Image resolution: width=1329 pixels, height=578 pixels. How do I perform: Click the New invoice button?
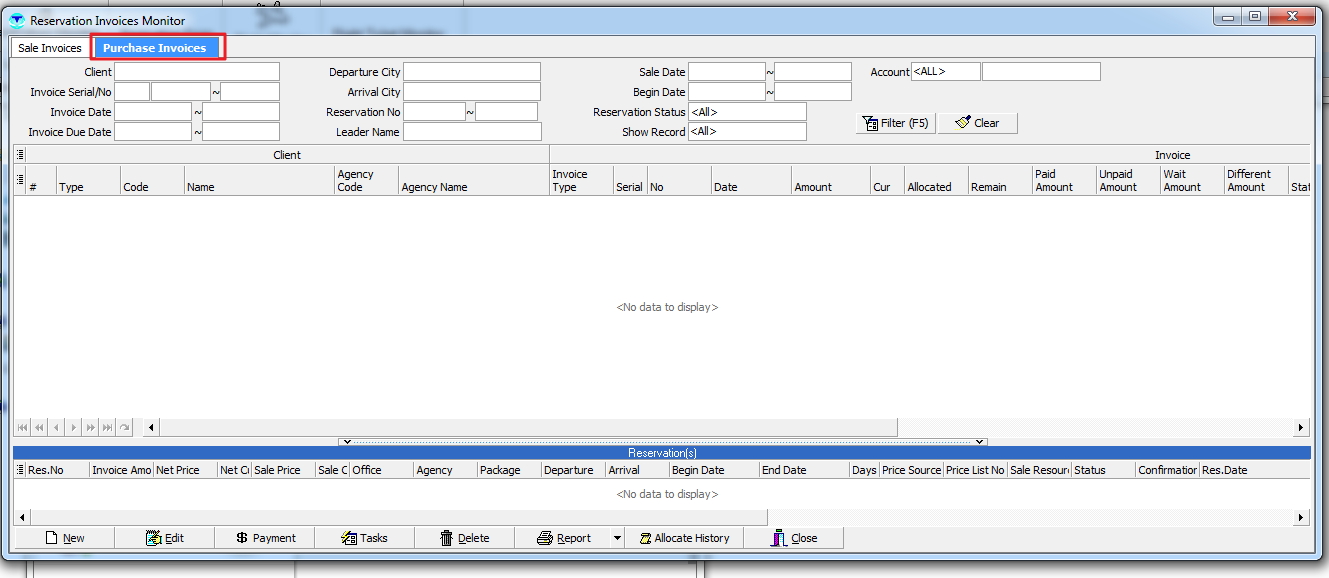pyautogui.click(x=64, y=538)
